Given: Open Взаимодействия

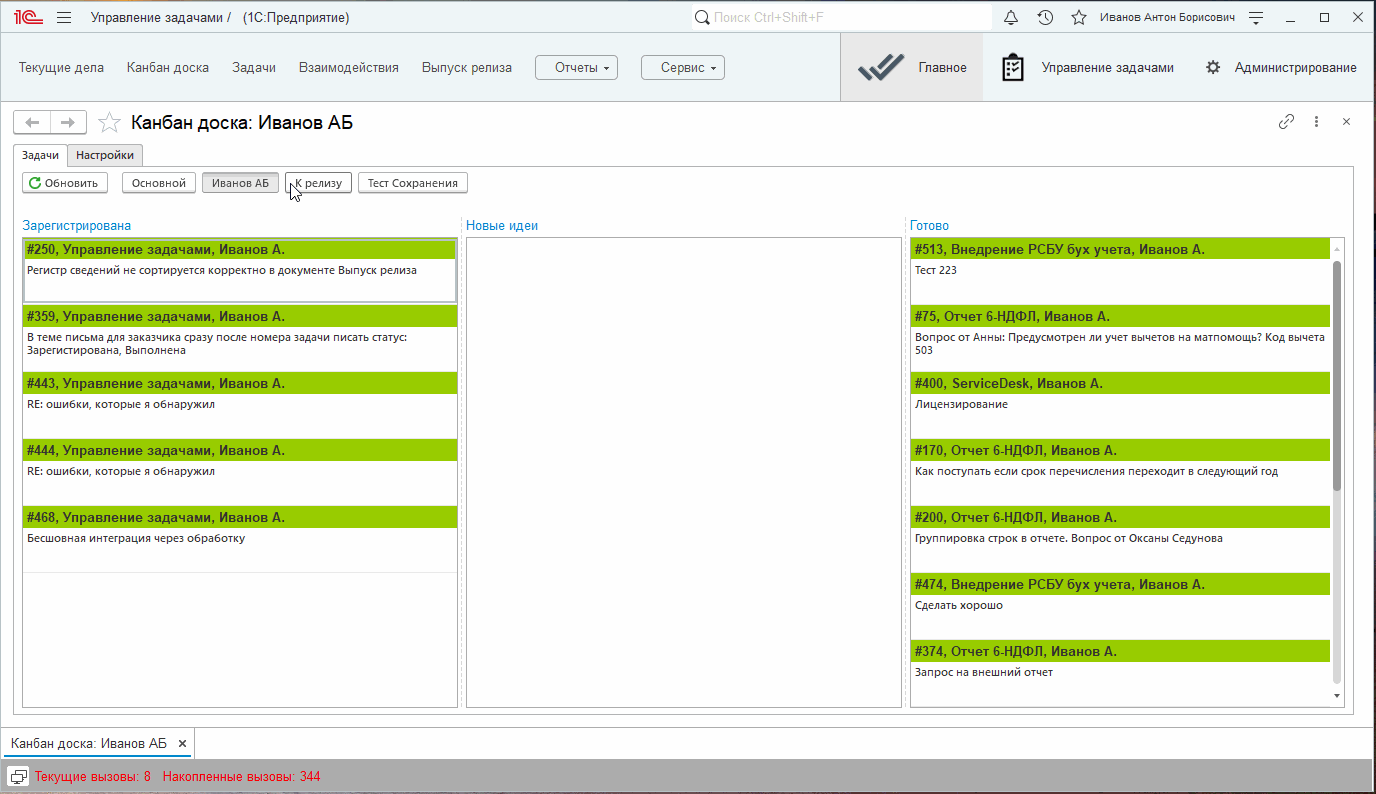Looking at the screenshot, I should point(349,67).
